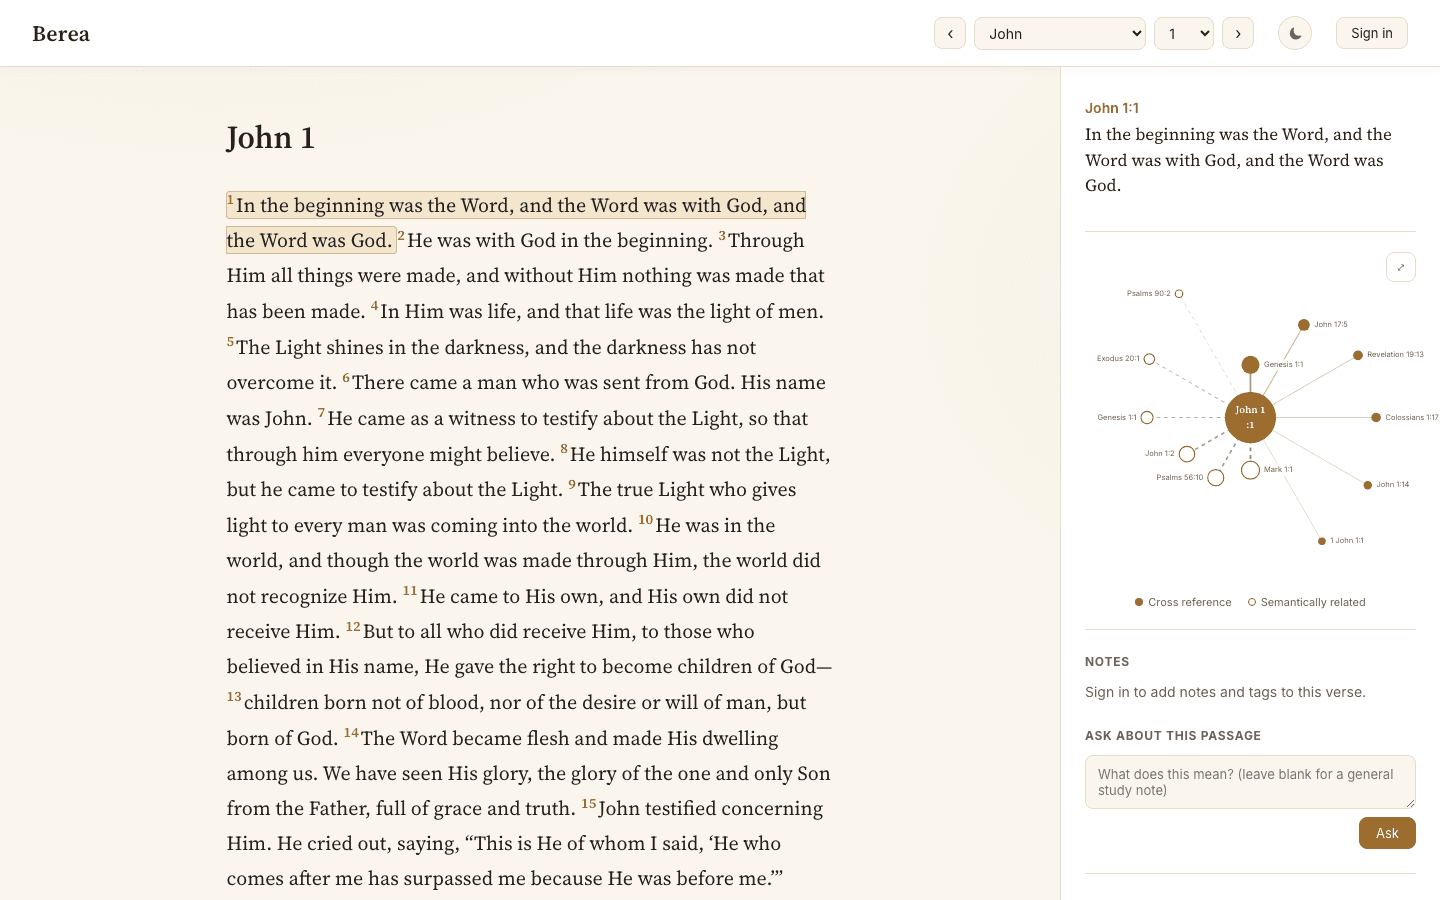Open the book dropdown showing John
The image size is (1440, 900).
(1060, 33)
